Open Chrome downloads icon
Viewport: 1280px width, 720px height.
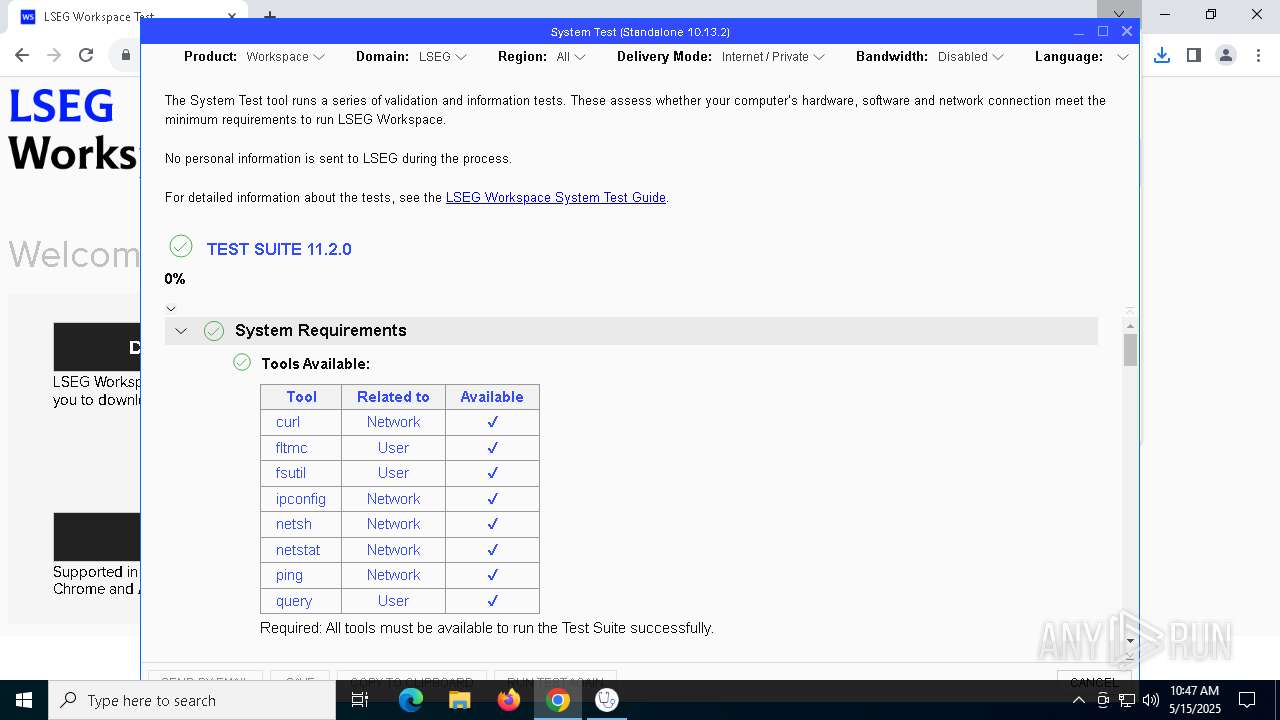pos(1162,56)
